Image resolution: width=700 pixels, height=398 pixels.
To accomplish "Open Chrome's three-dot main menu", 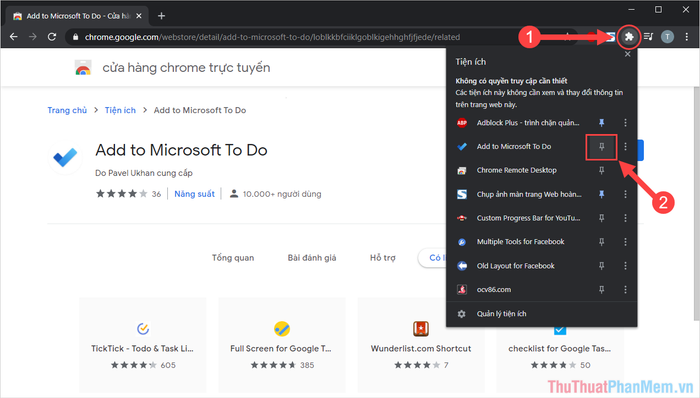I will click(x=687, y=37).
